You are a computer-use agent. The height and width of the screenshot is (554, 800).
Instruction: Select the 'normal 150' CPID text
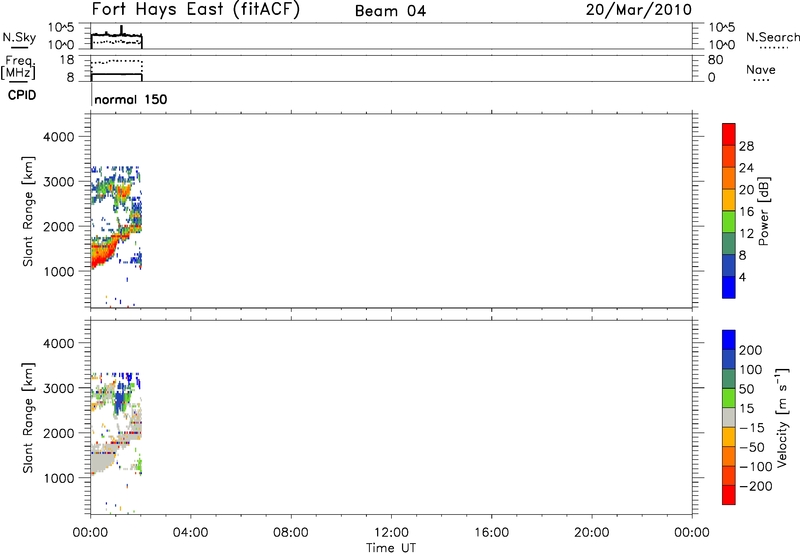click(x=131, y=99)
